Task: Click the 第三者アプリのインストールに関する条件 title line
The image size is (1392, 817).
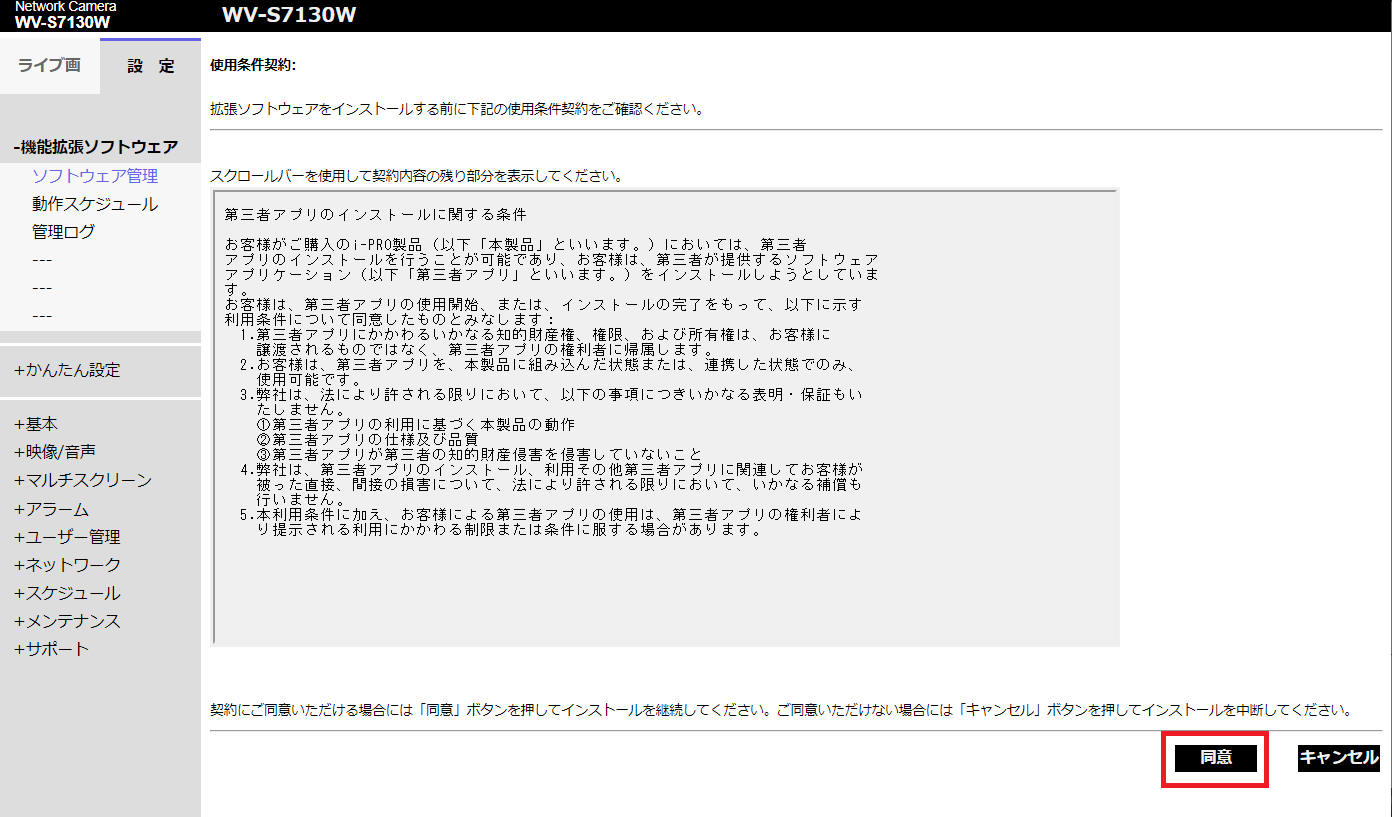Action: [376, 215]
